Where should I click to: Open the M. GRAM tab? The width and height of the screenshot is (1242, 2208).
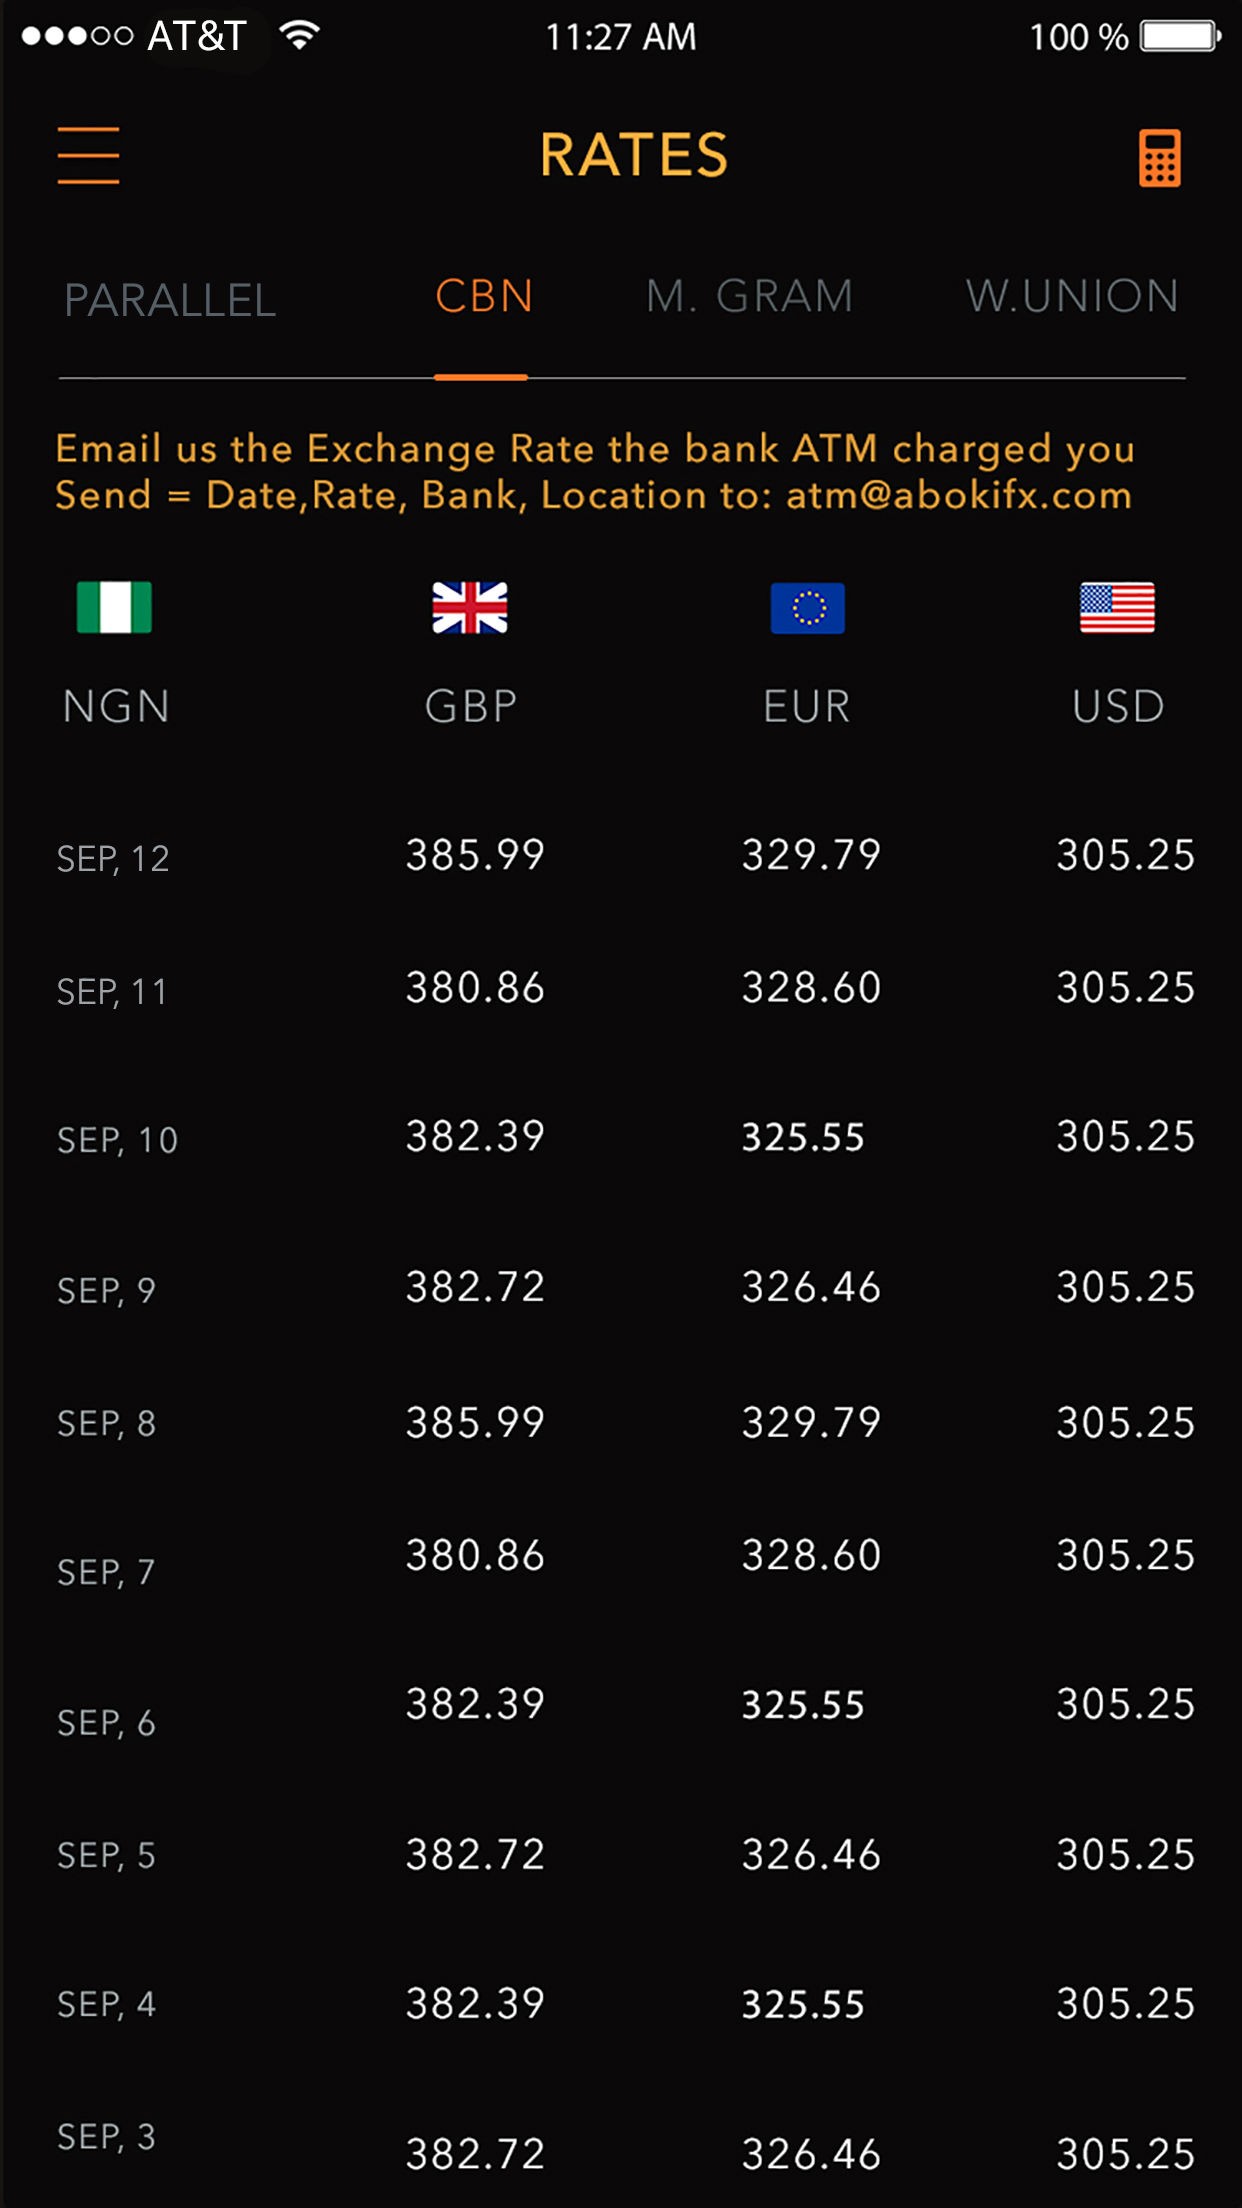(749, 297)
